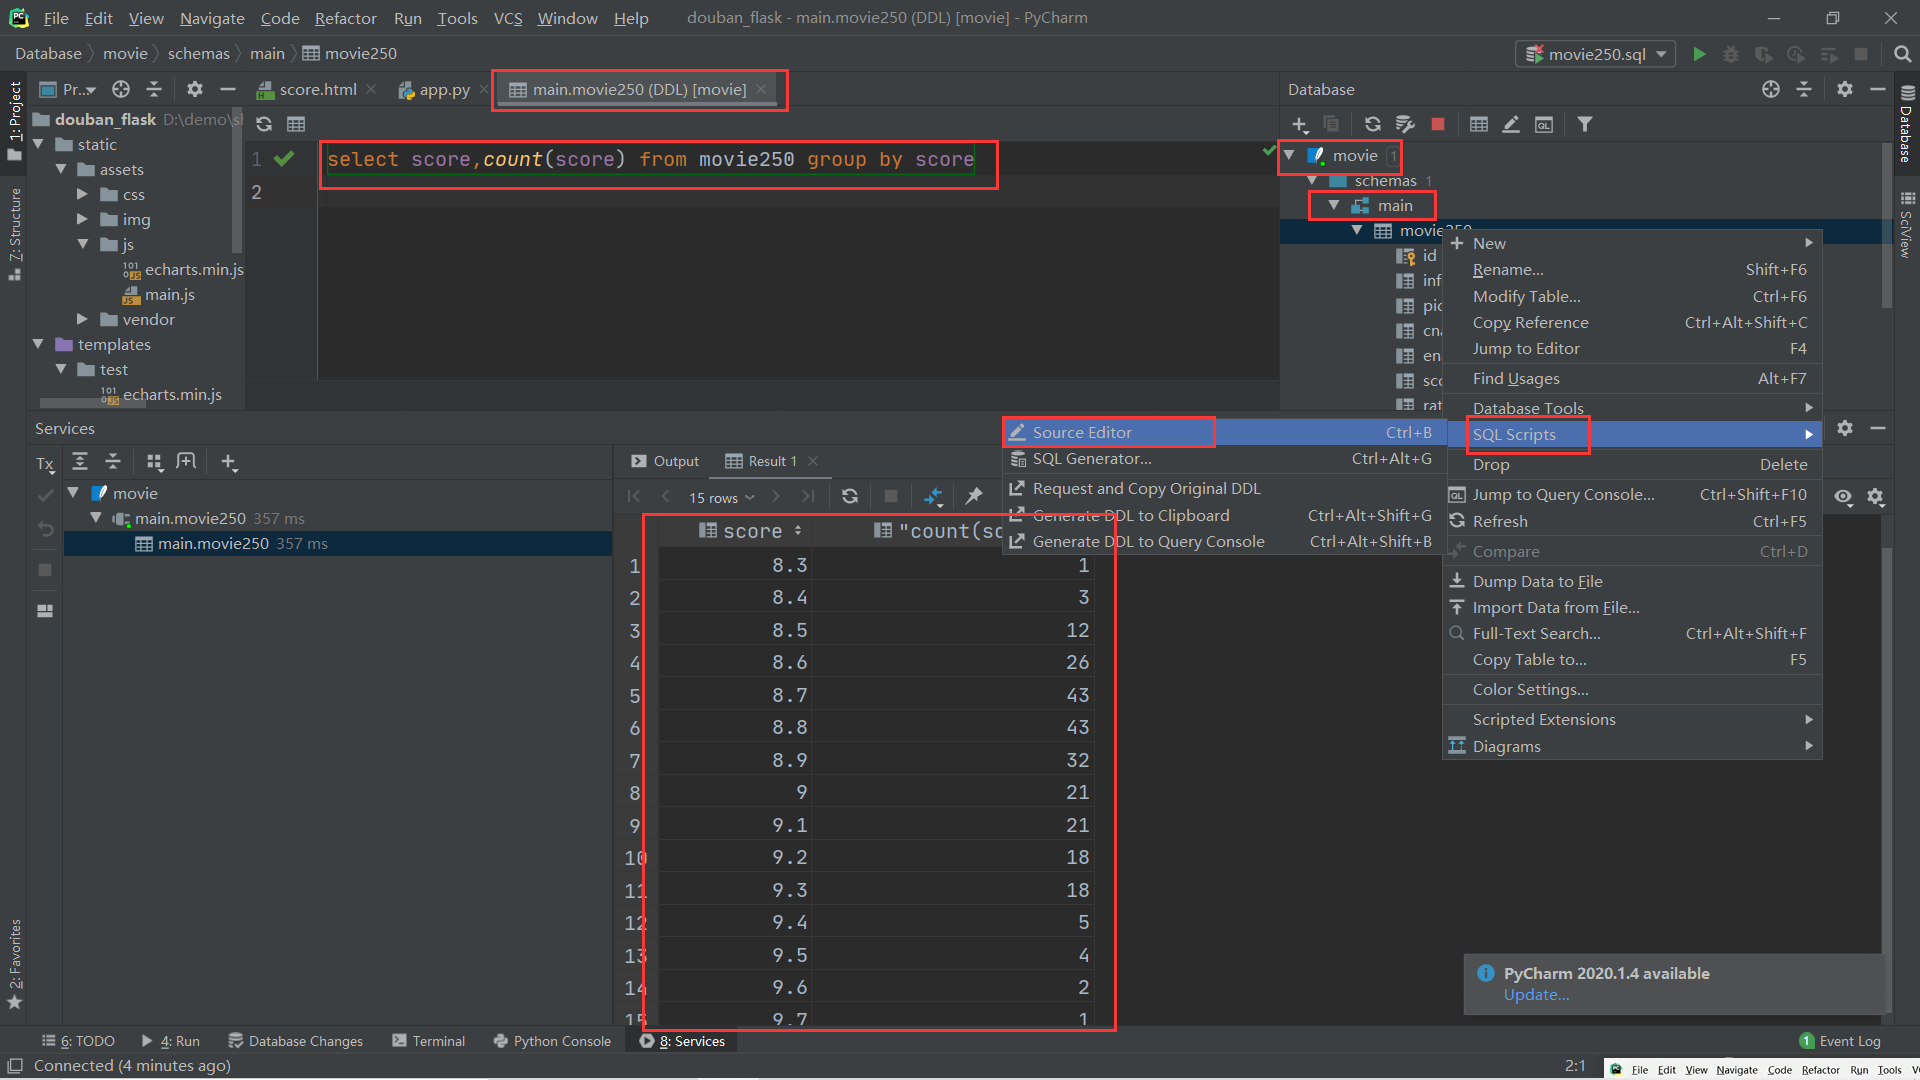1920x1080 pixels.
Task: Open the 15 rows page size dropdown
Action: click(x=721, y=497)
